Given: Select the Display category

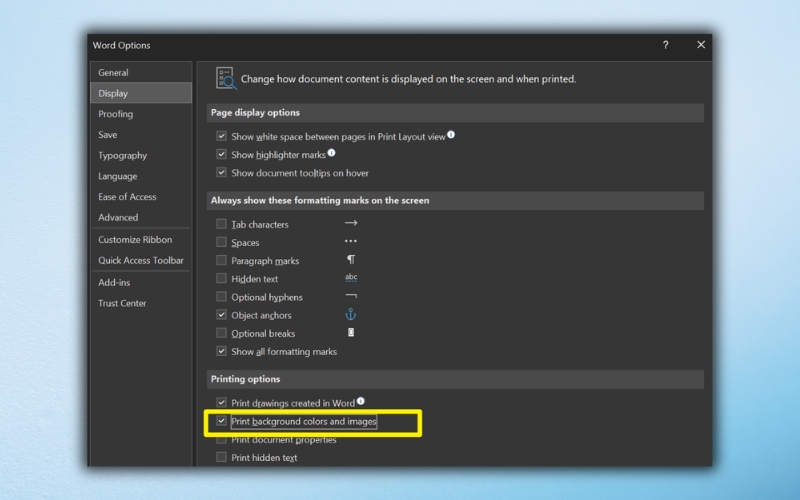Looking at the screenshot, I should (141, 93).
